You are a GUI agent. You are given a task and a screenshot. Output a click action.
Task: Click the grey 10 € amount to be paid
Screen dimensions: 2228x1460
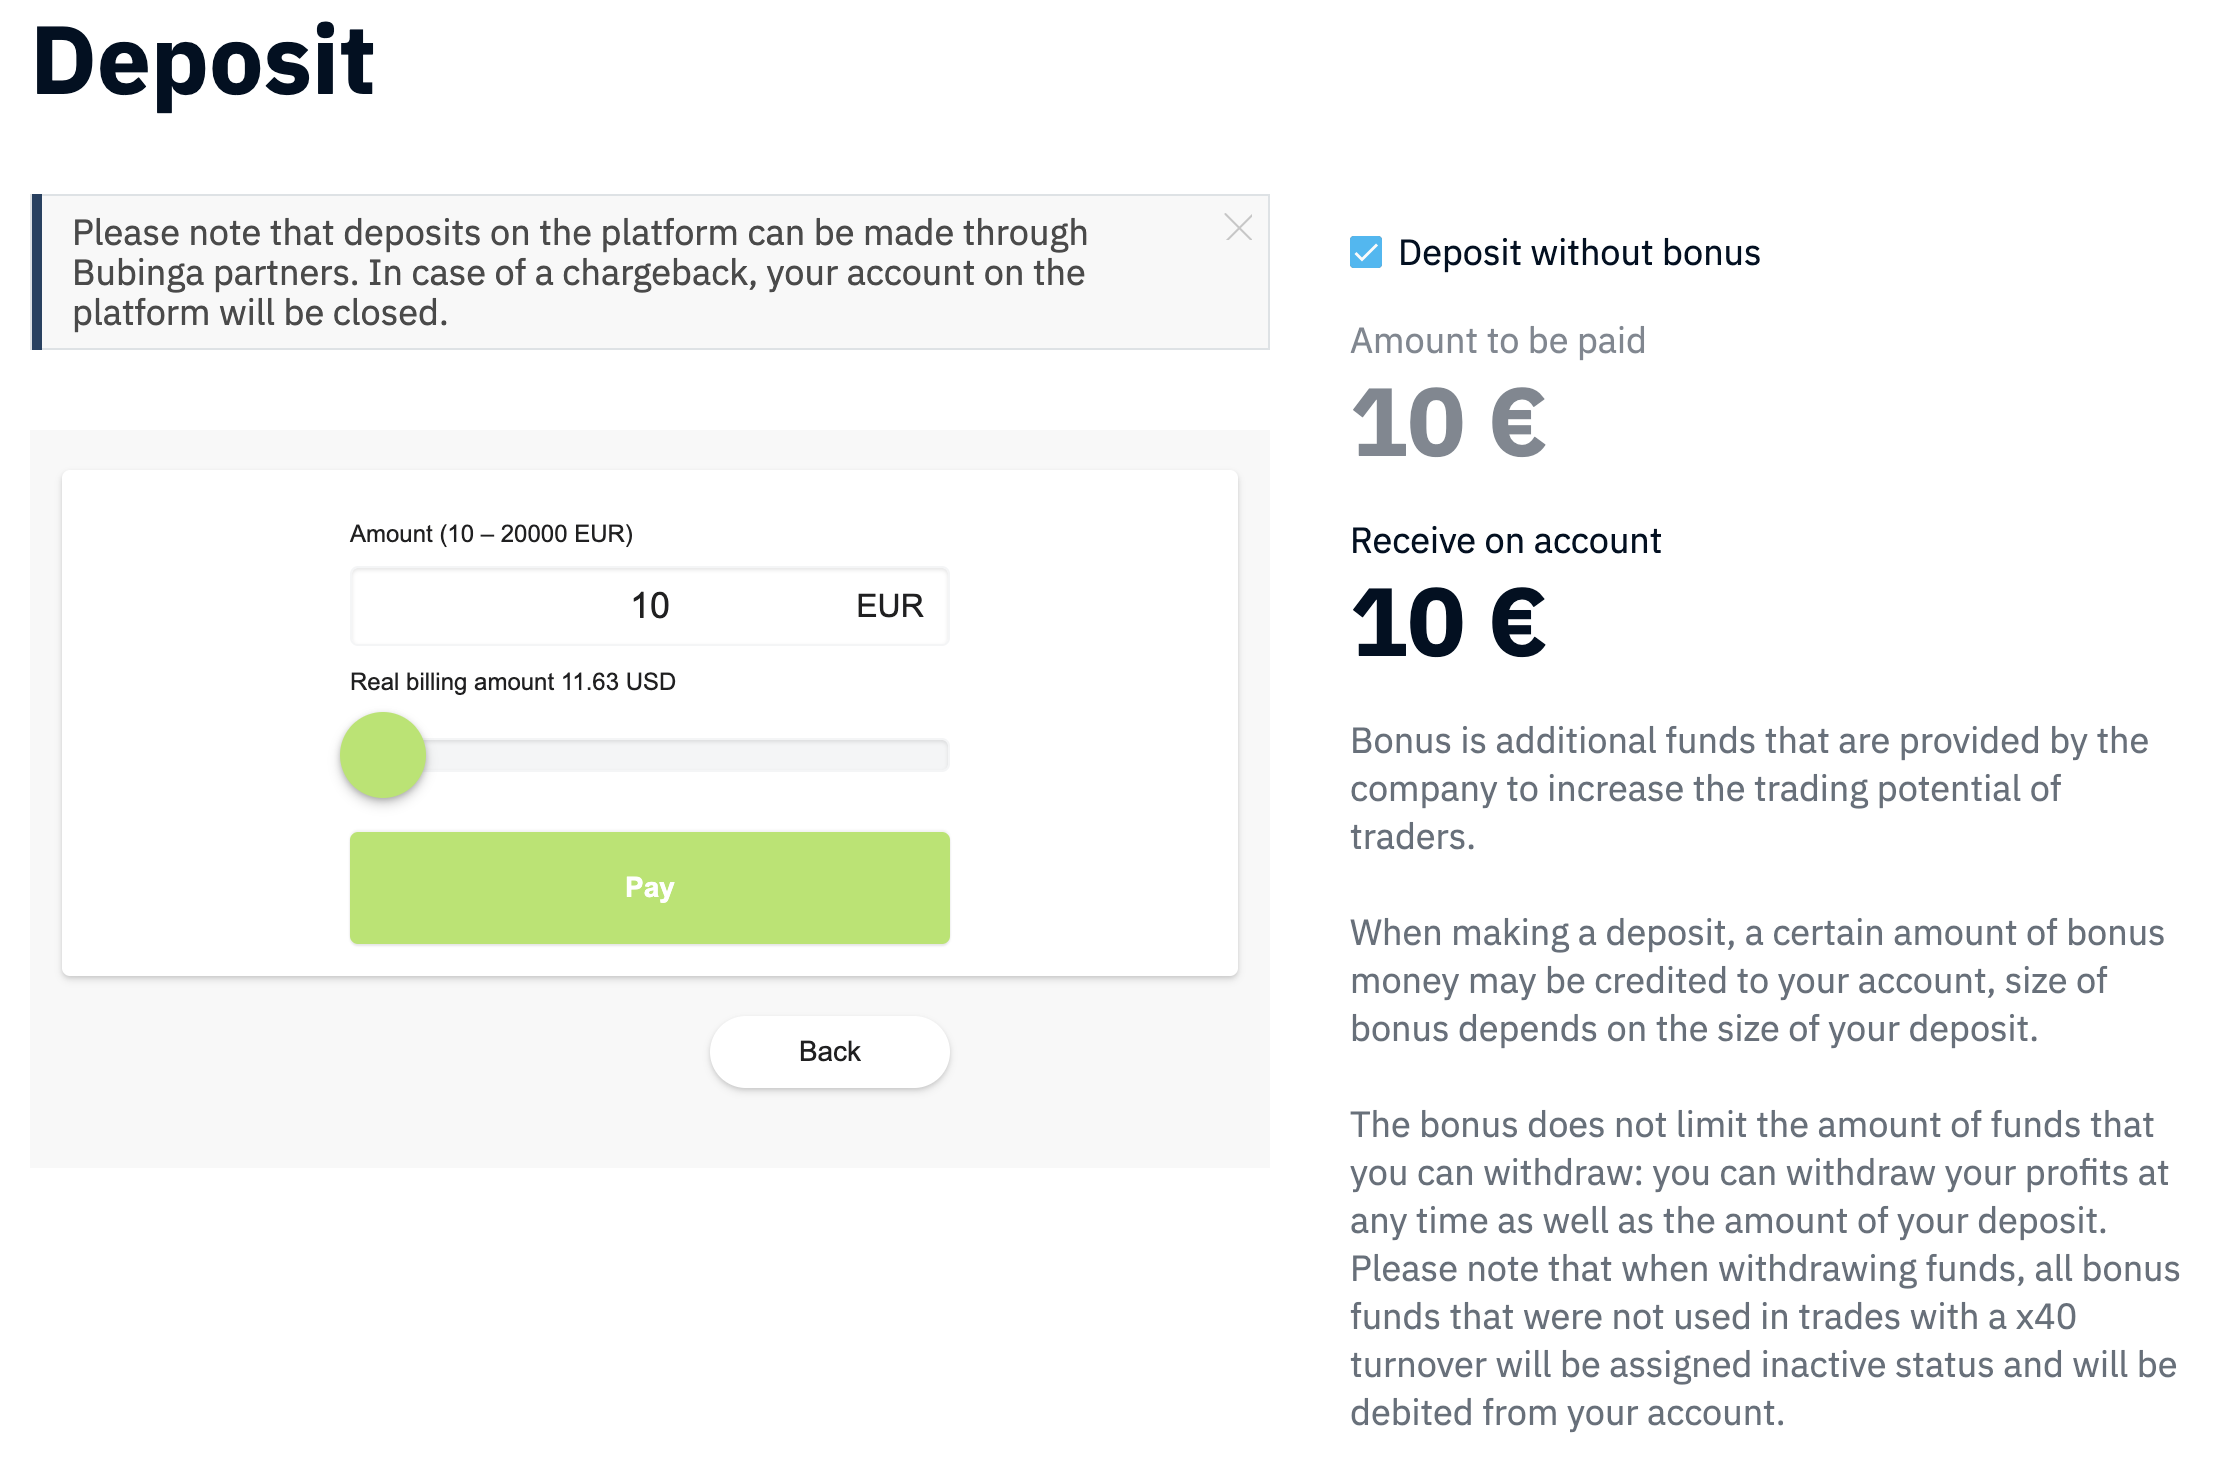click(x=1447, y=424)
